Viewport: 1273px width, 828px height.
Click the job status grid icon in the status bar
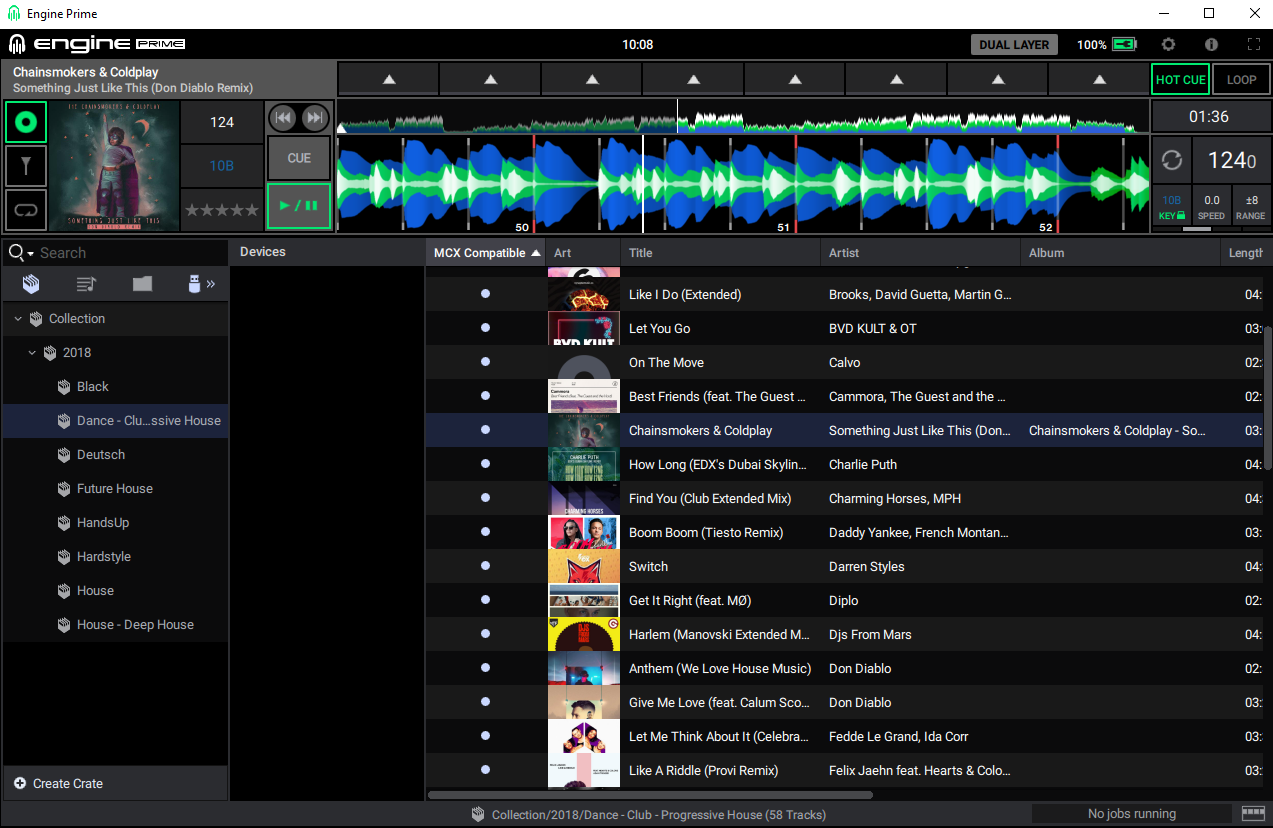1253,813
